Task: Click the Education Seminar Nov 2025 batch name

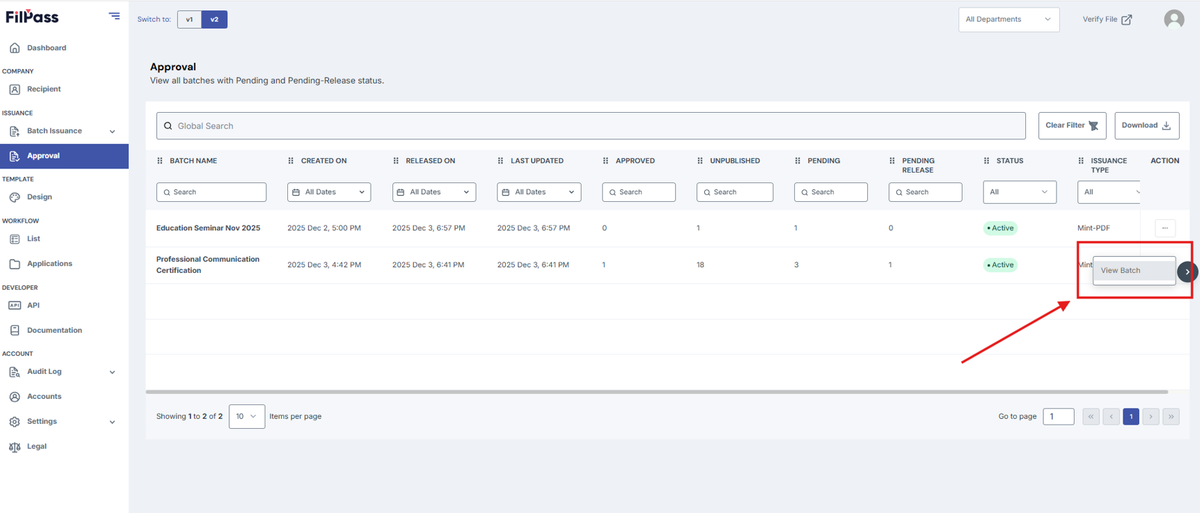Action: pyautogui.click(x=208, y=228)
